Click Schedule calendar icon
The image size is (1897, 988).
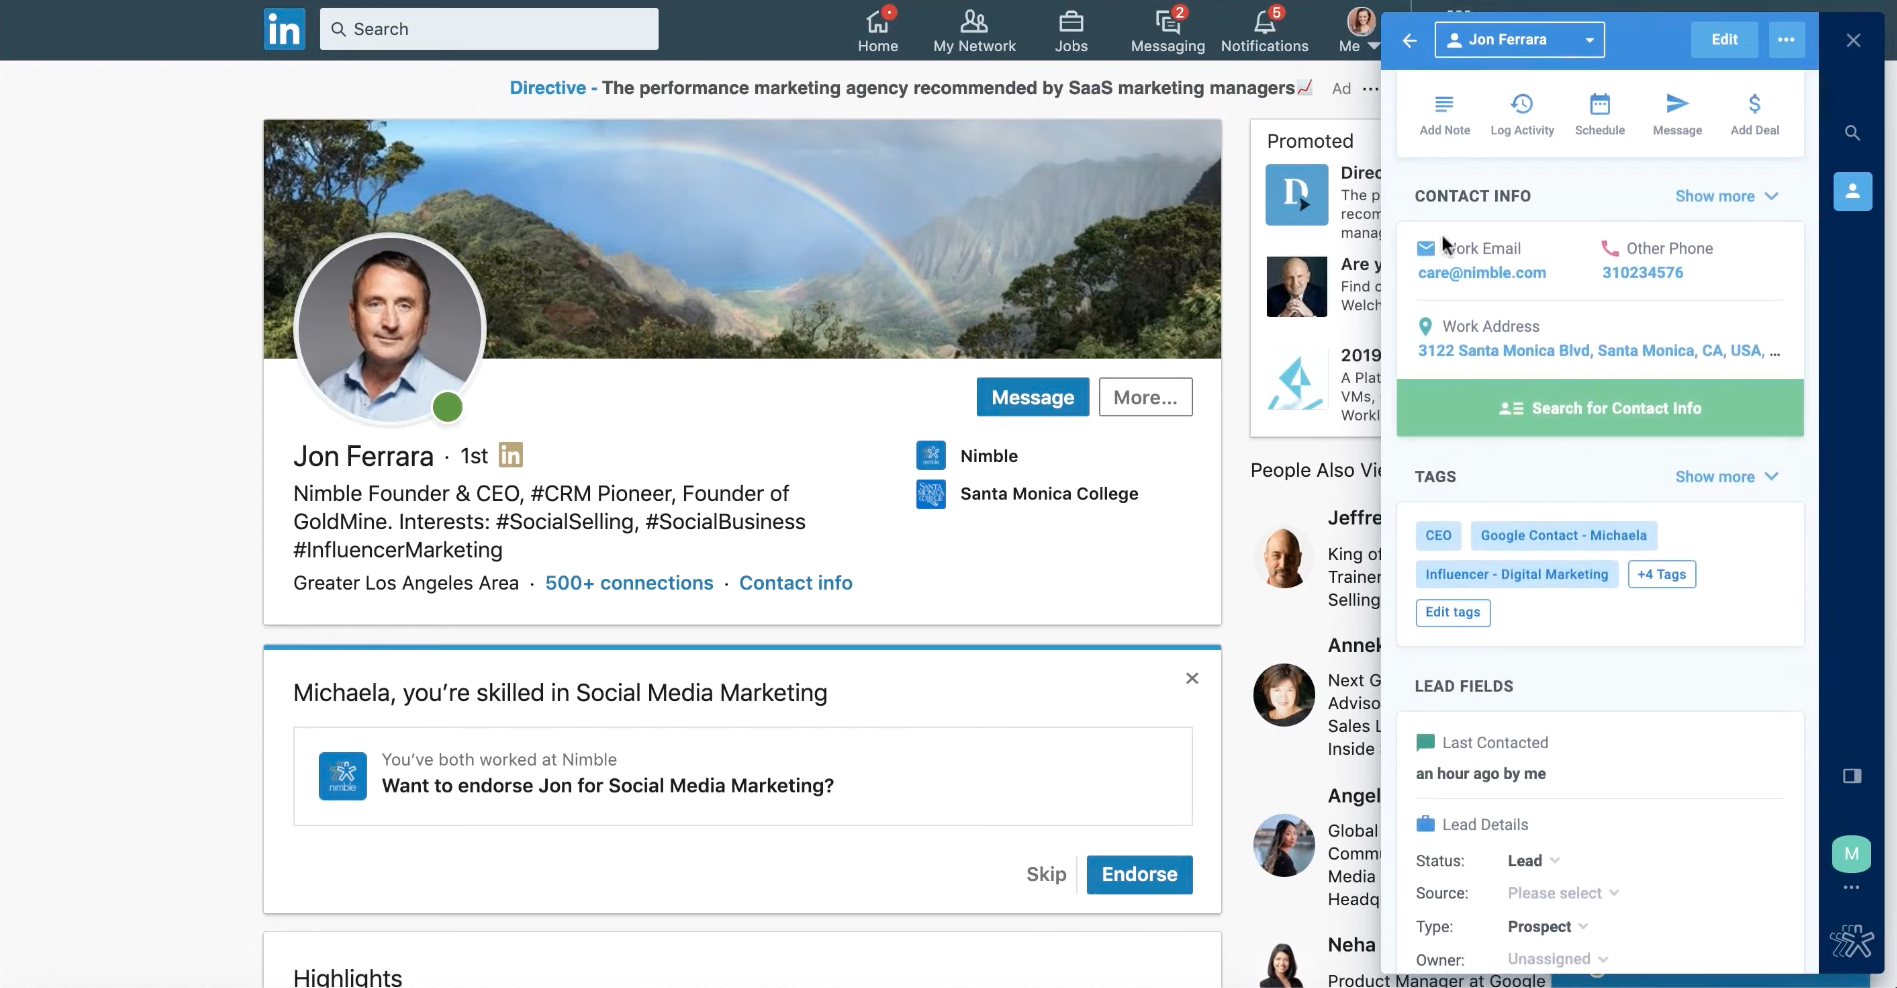tap(1600, 115)
